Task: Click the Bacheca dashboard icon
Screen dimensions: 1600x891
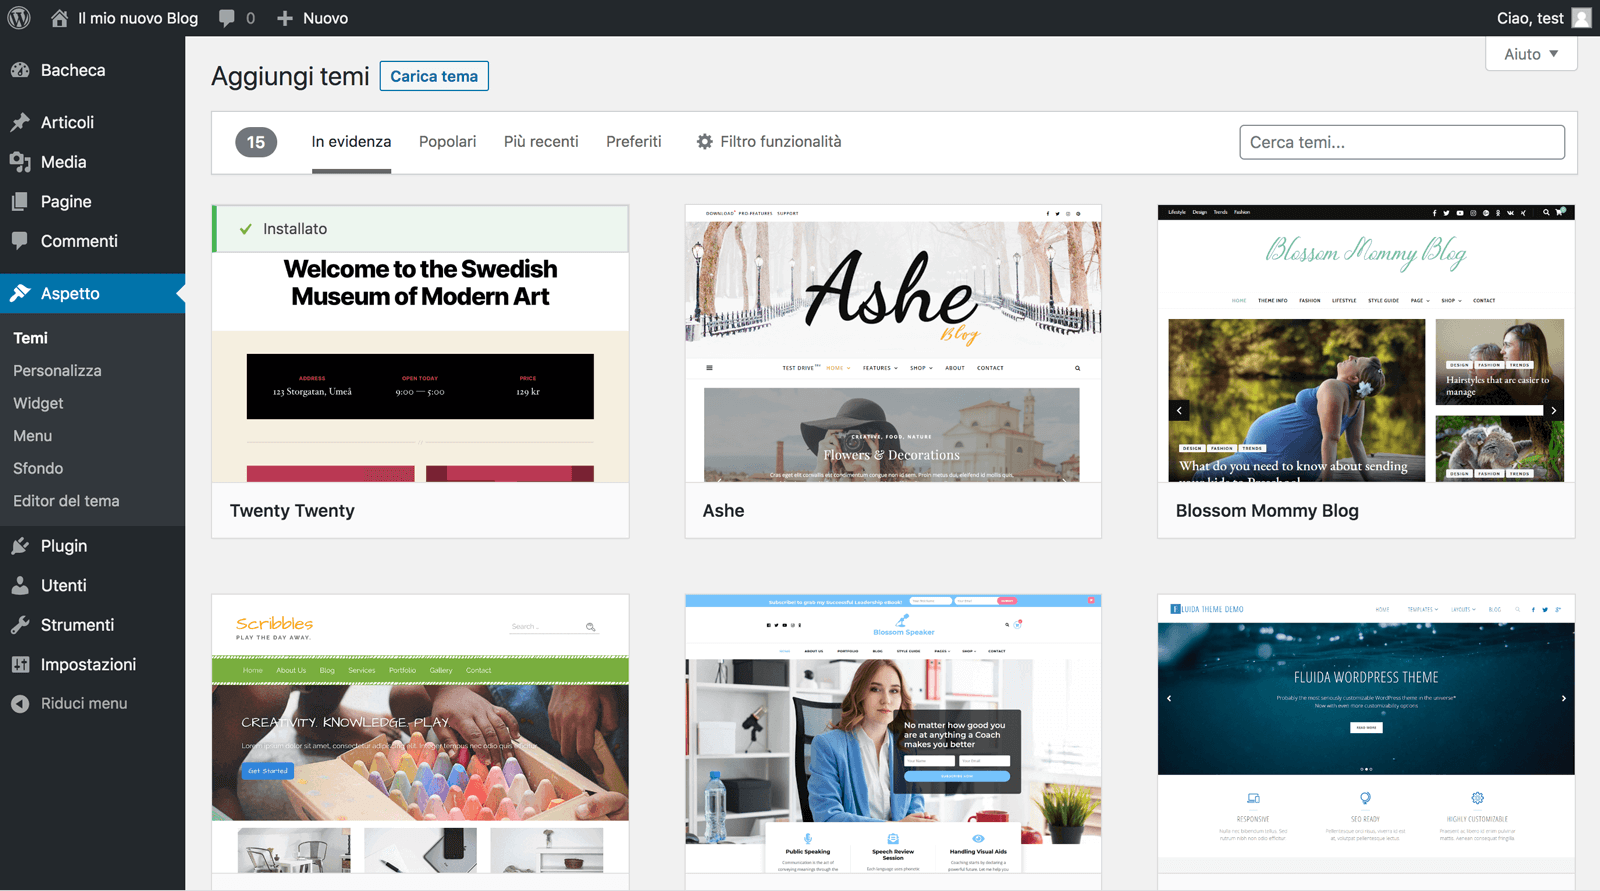Action: pos(20,70)
